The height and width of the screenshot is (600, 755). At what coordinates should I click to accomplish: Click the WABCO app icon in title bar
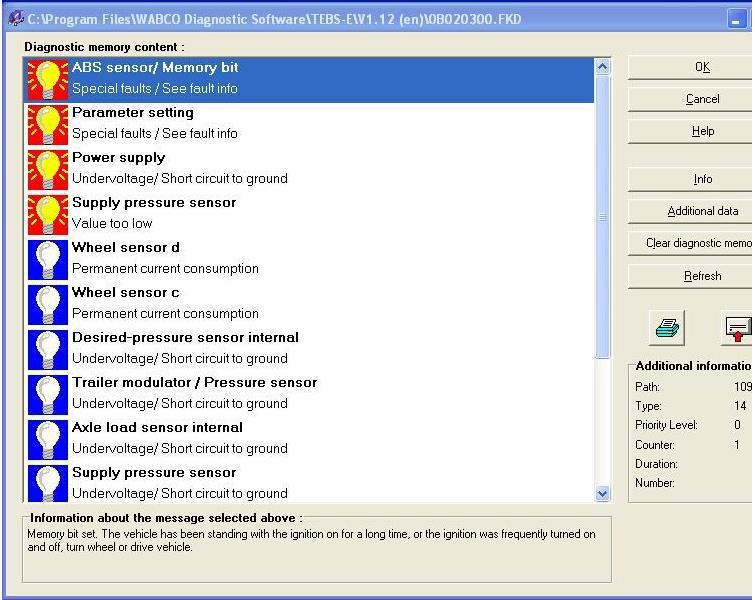pyautogui.click(x=16, y=19)
